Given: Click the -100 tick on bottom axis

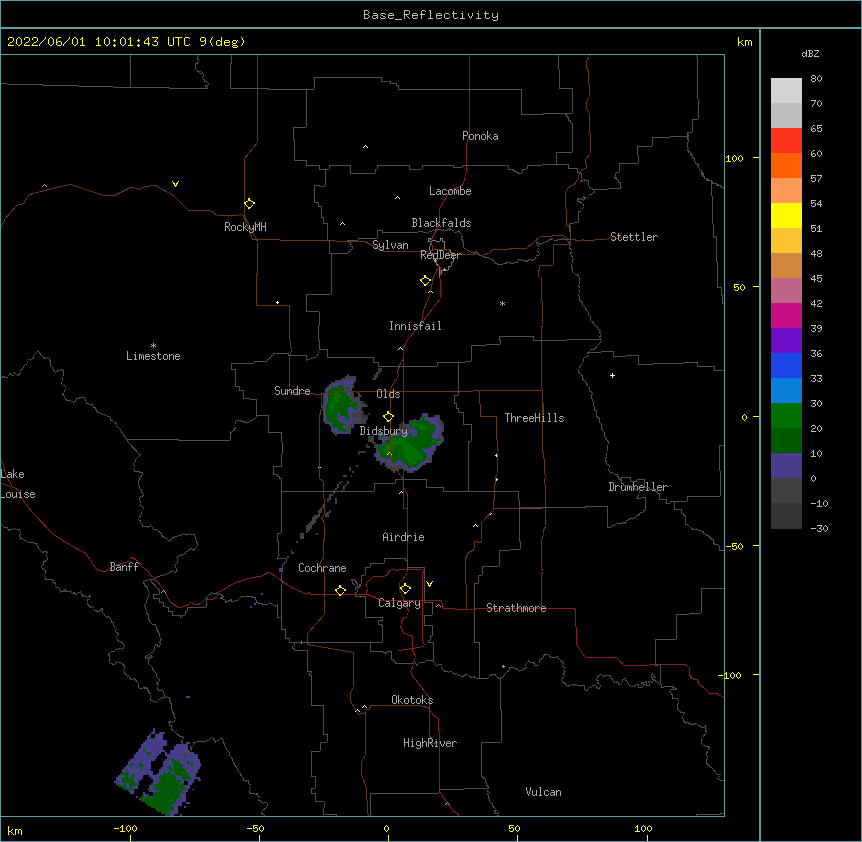Looking at the screenshot, I should [125, 828].
